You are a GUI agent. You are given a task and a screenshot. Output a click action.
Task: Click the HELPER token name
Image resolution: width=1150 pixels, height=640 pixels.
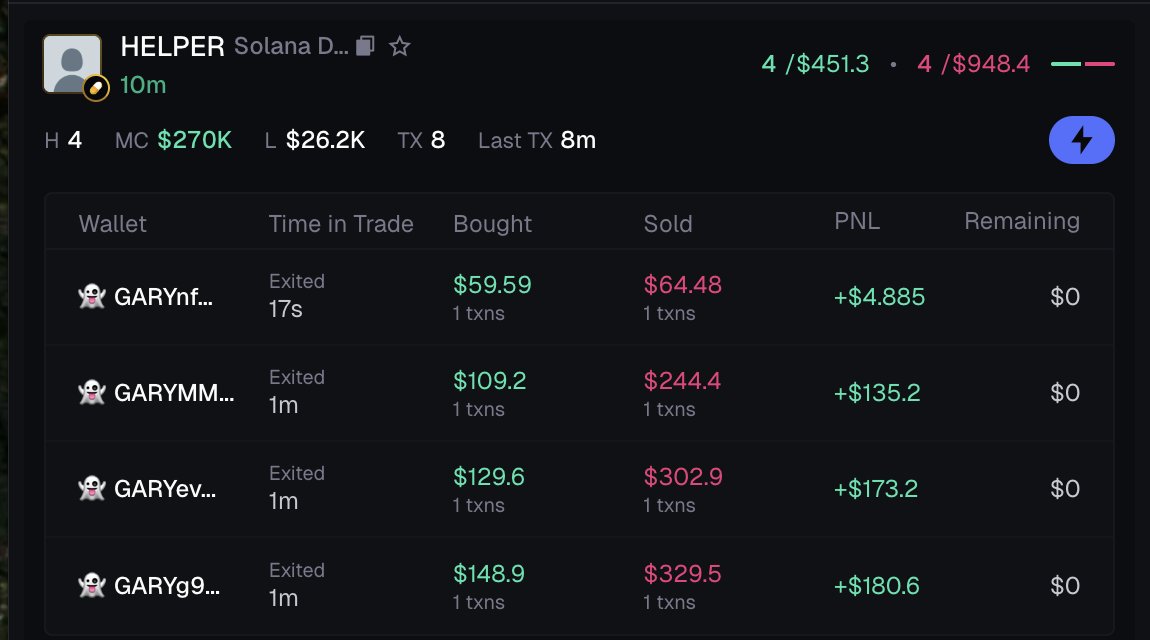(x=172, y=47)
